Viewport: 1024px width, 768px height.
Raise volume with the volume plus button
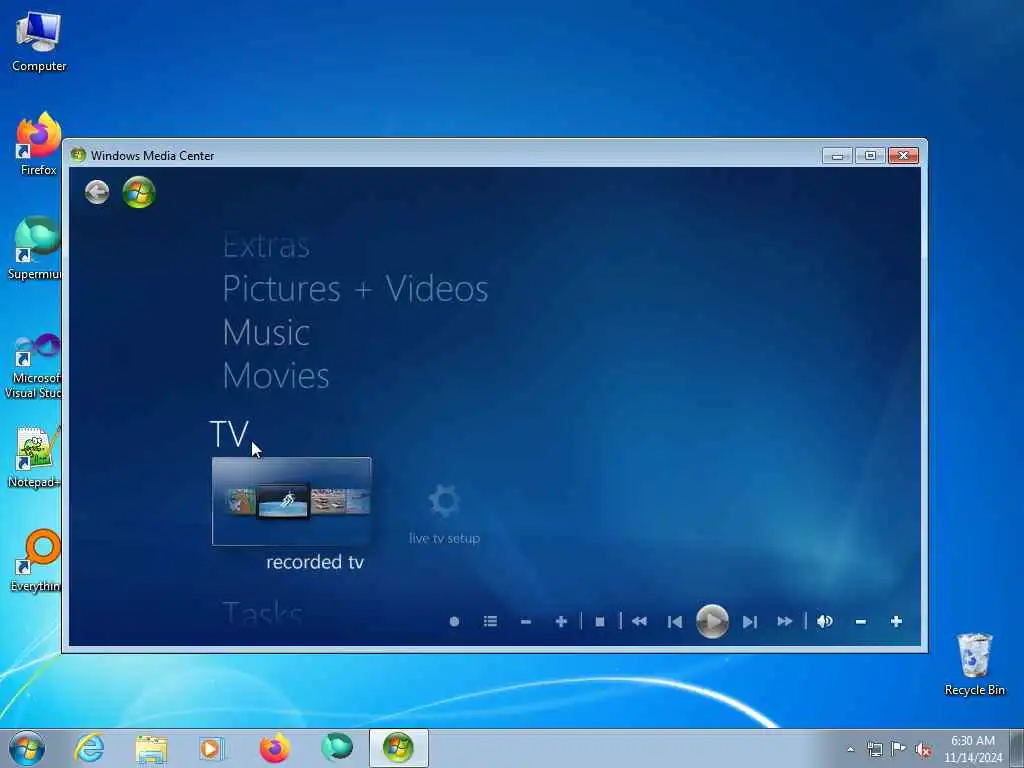tap(897, 621)
